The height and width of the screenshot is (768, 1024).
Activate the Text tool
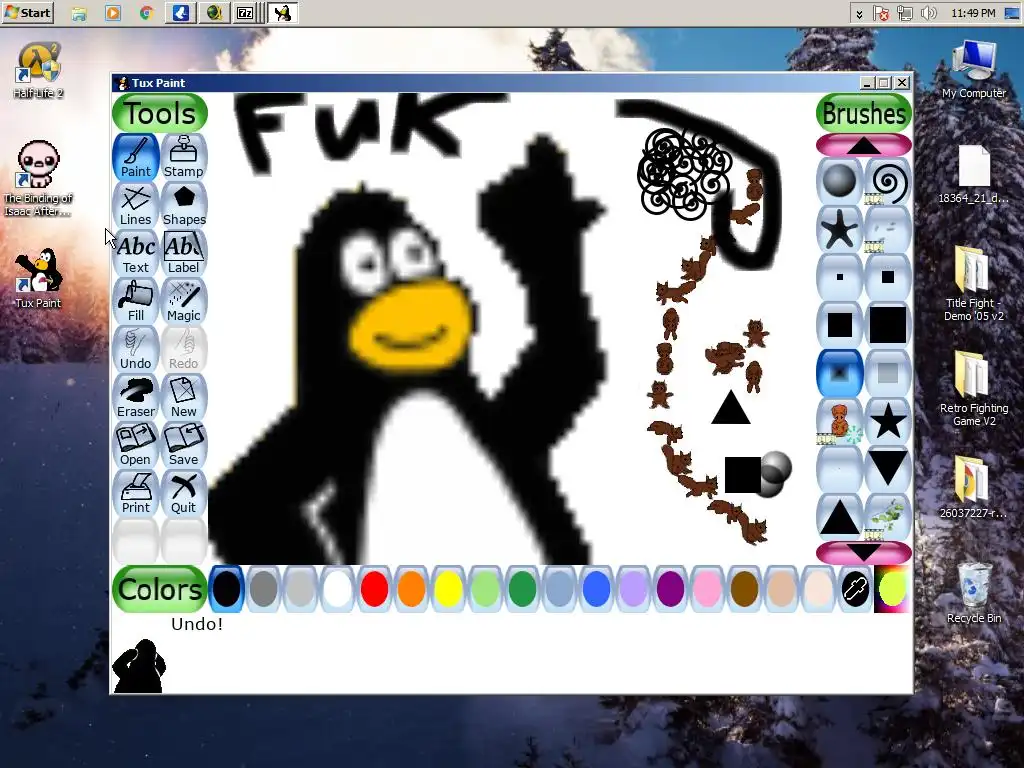136,253
